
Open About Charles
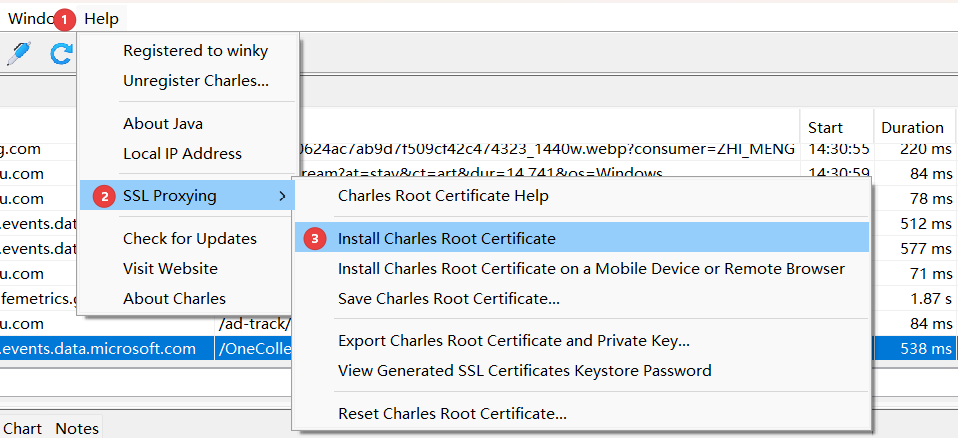(x=174, y=299)
